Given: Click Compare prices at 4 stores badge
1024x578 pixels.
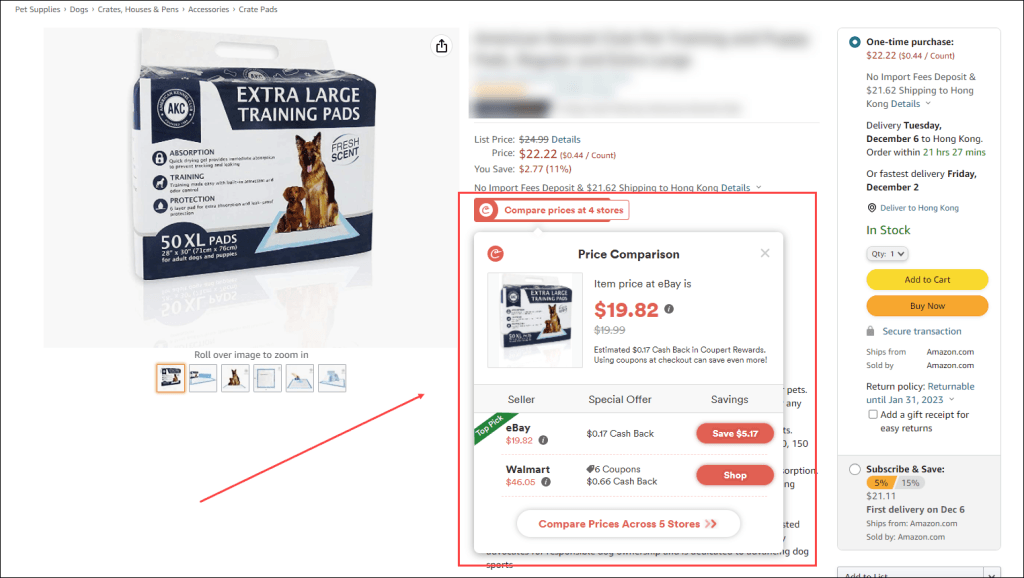Looking at the screenshot, I should coord(552,210).
